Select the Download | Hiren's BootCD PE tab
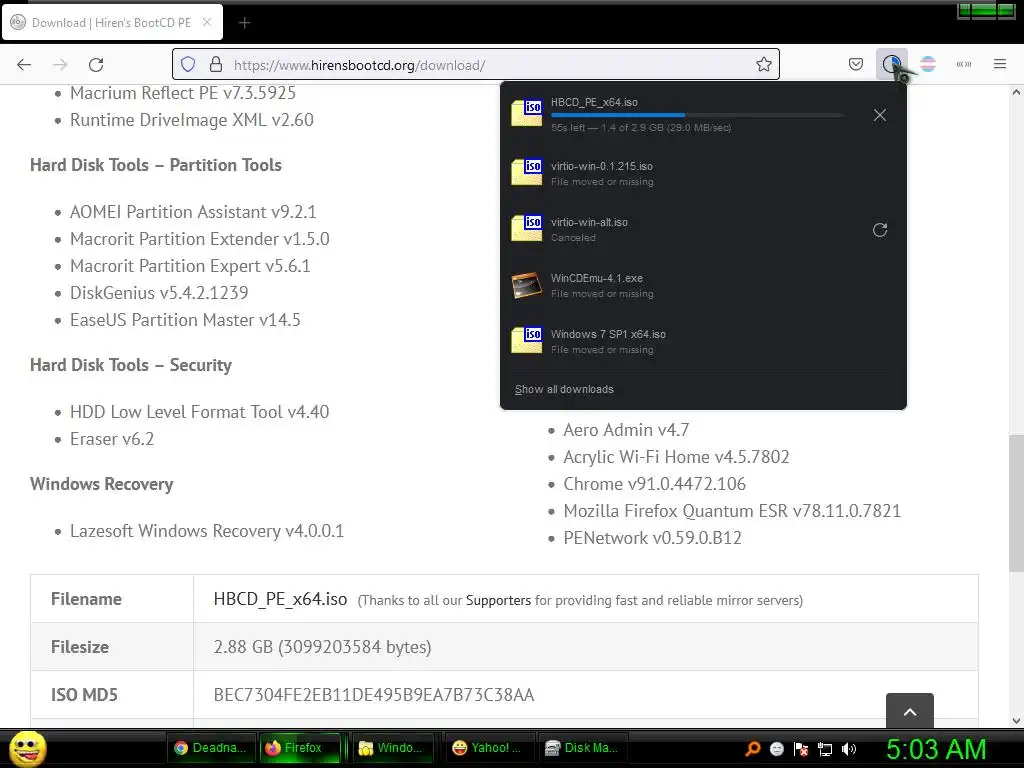Viewport: 1024px width, 768px height. coord(112,23)
